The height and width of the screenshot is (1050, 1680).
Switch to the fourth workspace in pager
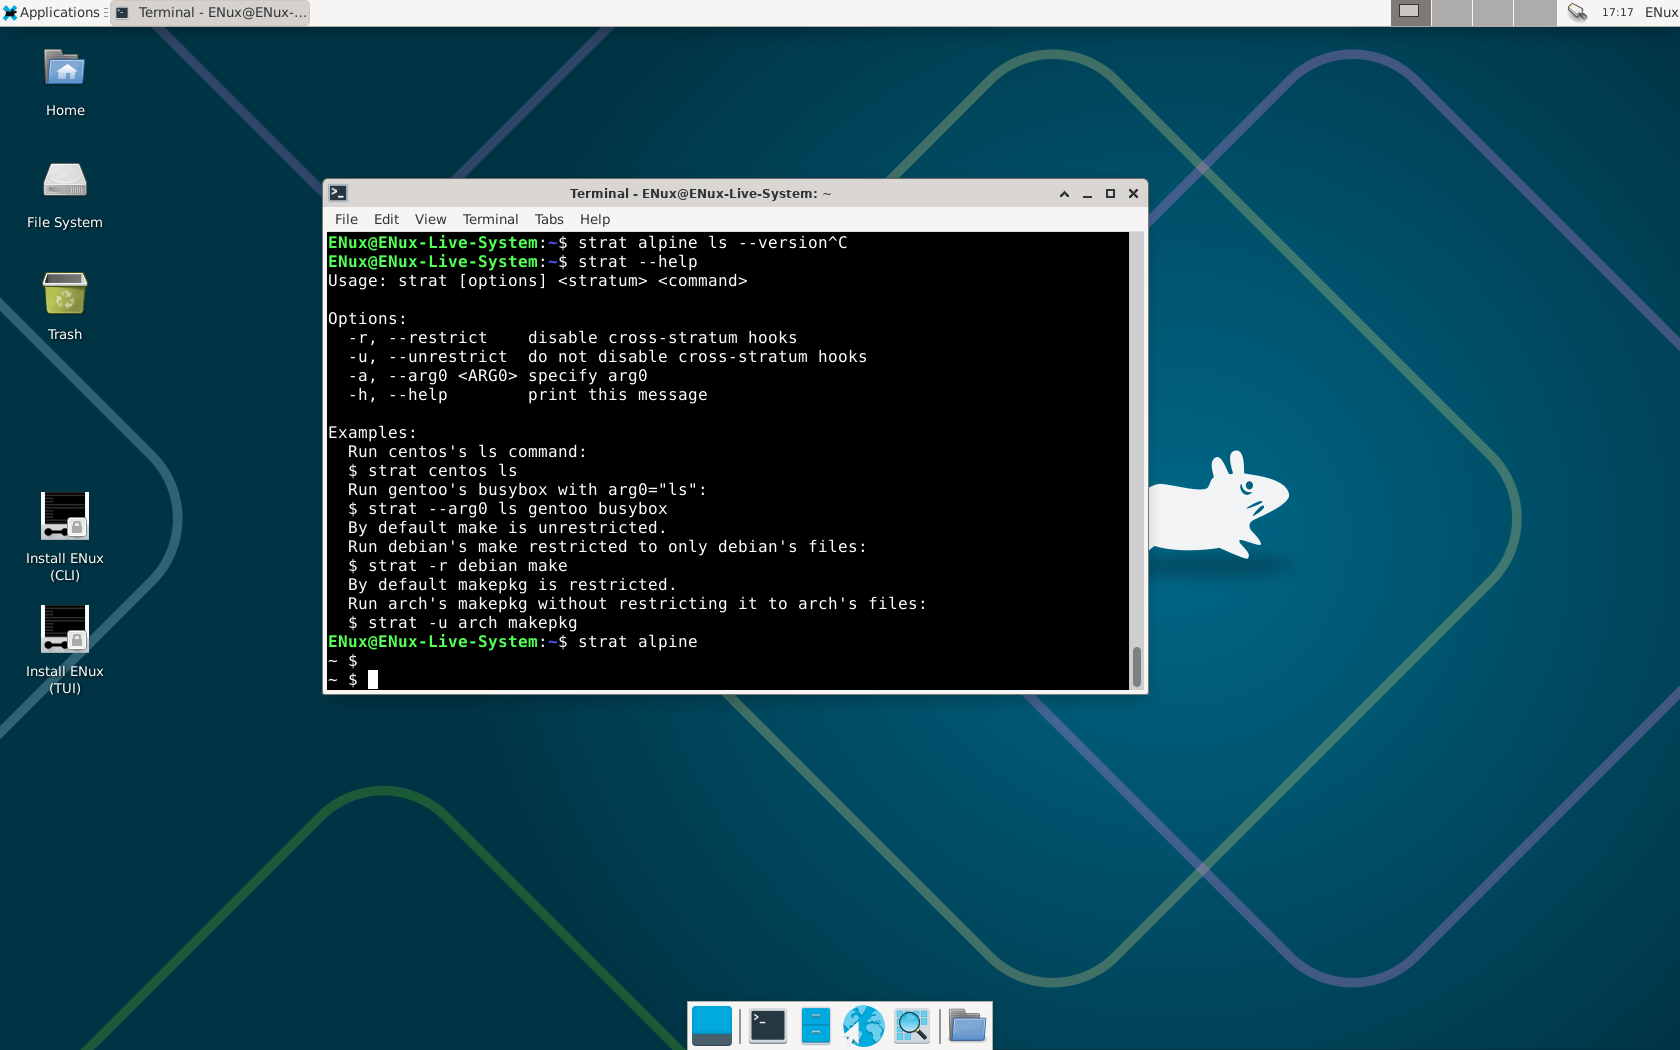1535,12
